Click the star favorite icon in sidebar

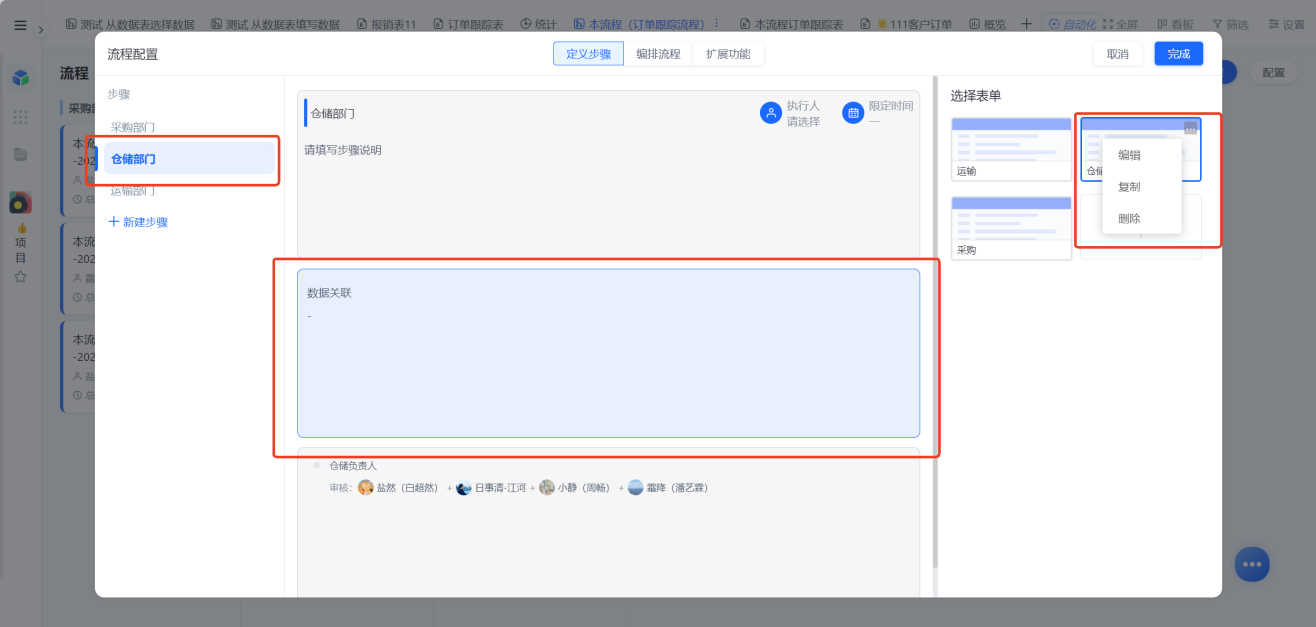pos(21,277)
